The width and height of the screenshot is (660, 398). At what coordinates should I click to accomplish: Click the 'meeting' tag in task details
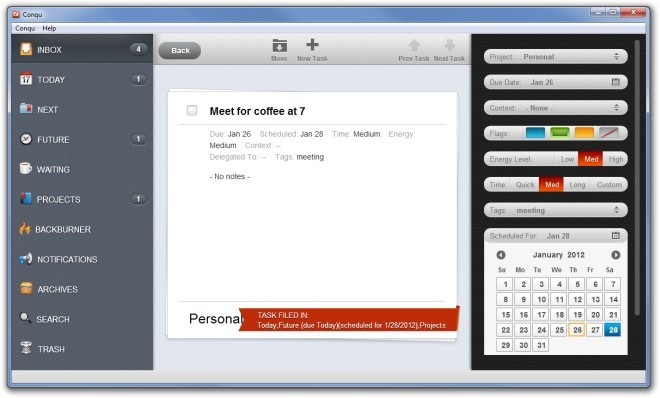[310, 157]
